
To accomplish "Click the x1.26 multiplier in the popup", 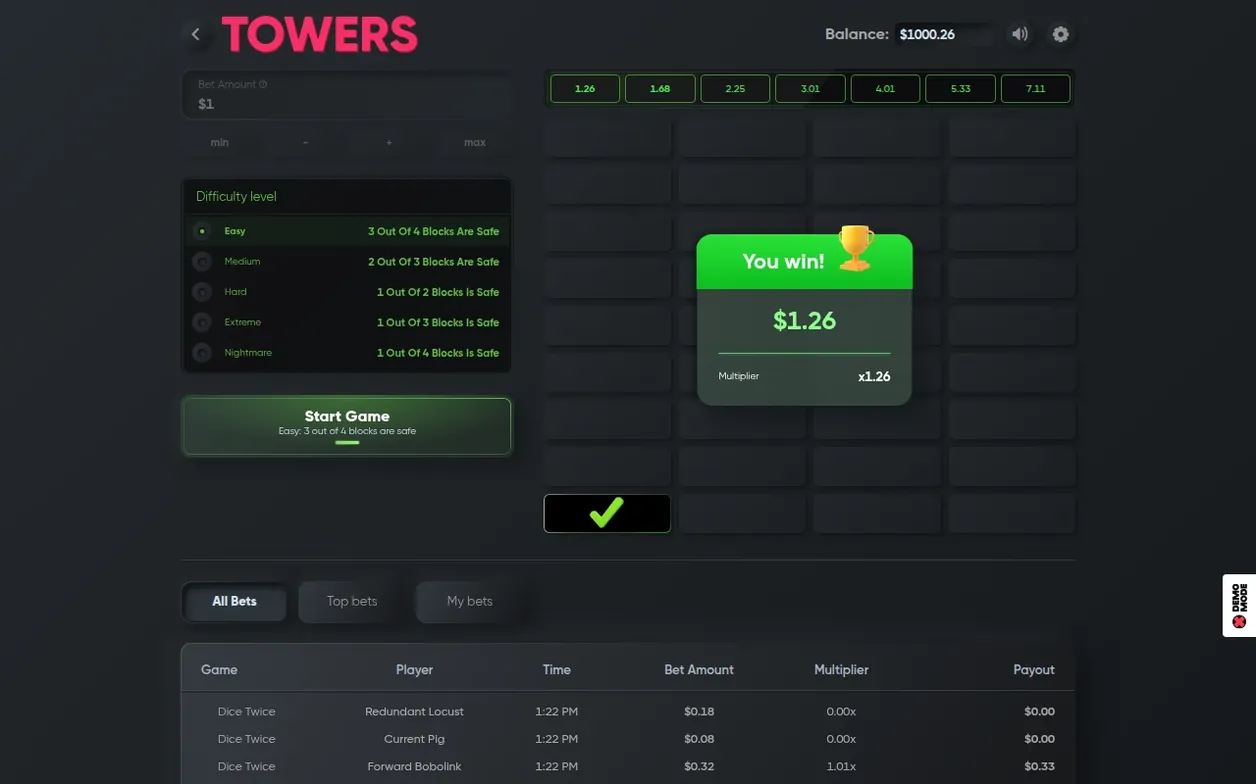I will point(874,377).
